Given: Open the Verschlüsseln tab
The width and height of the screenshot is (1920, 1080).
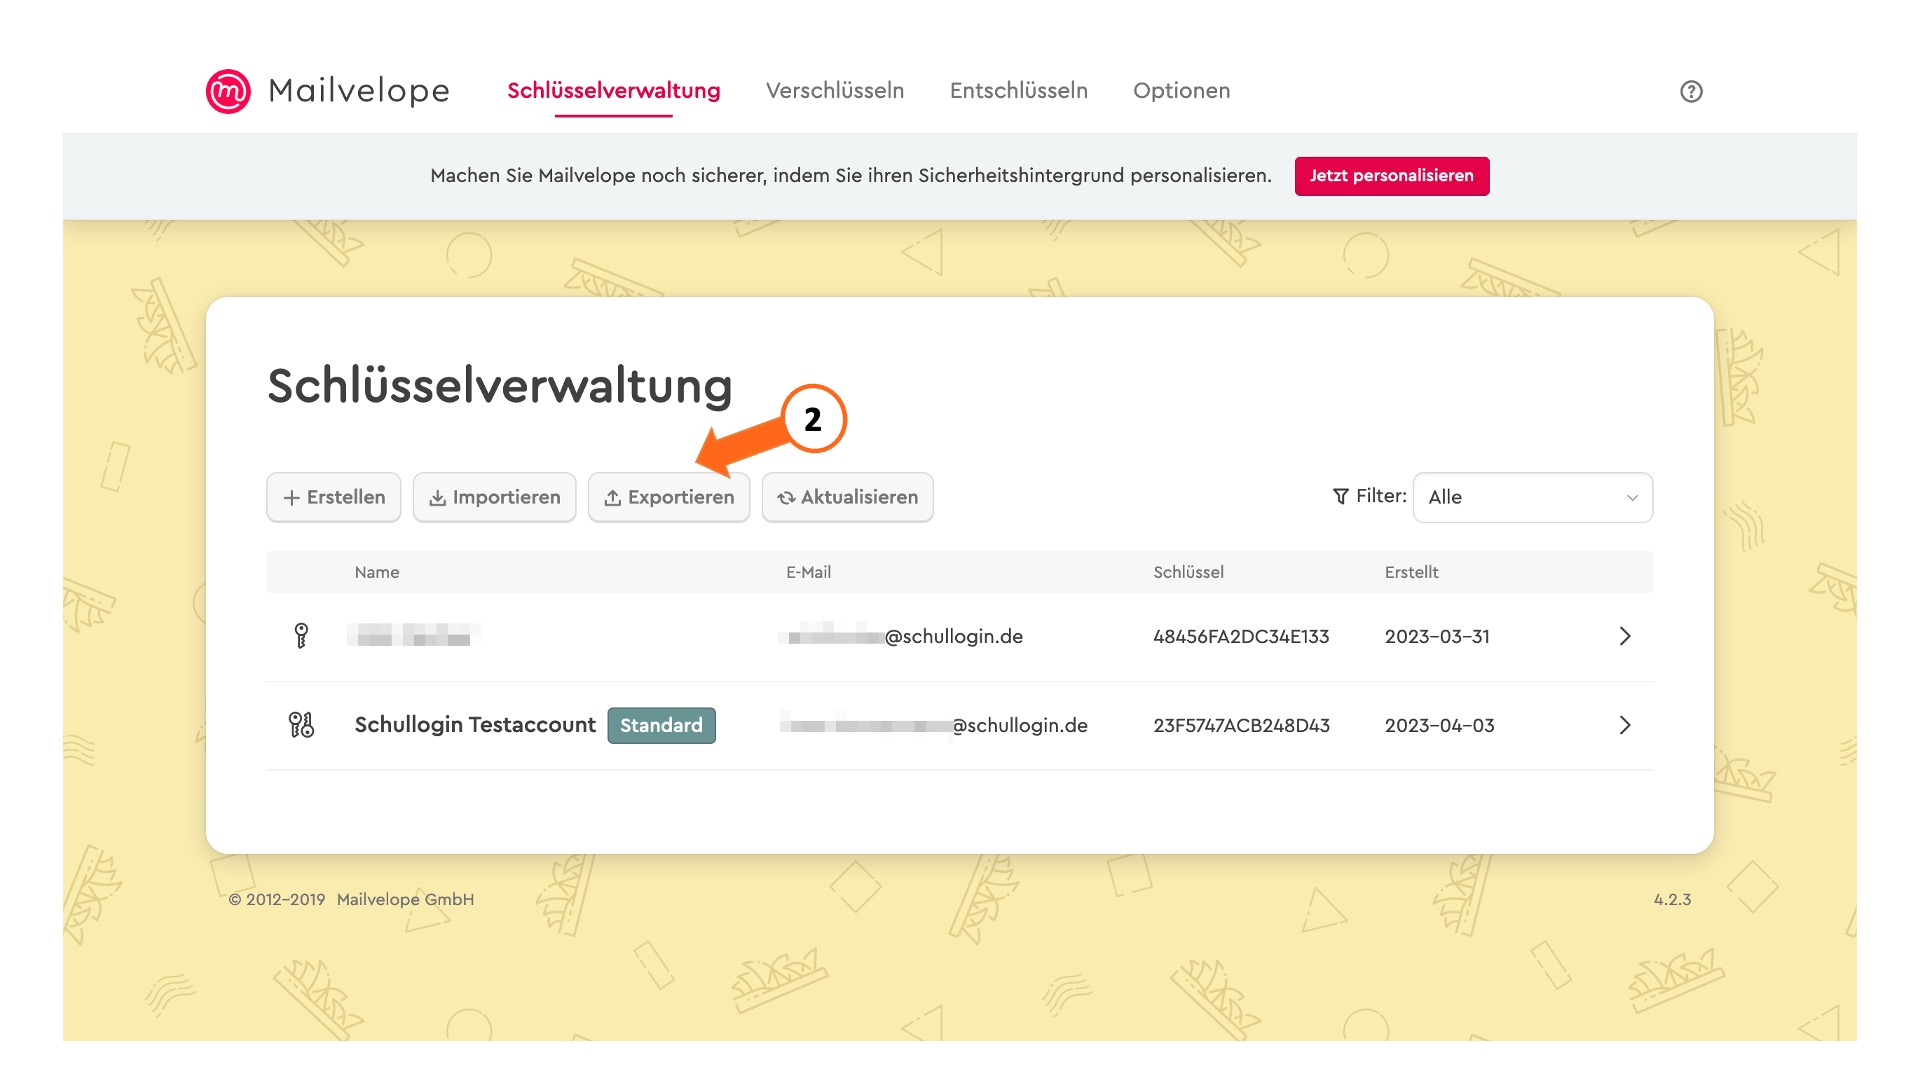Looking at the screenshot, I should point(835,91).
